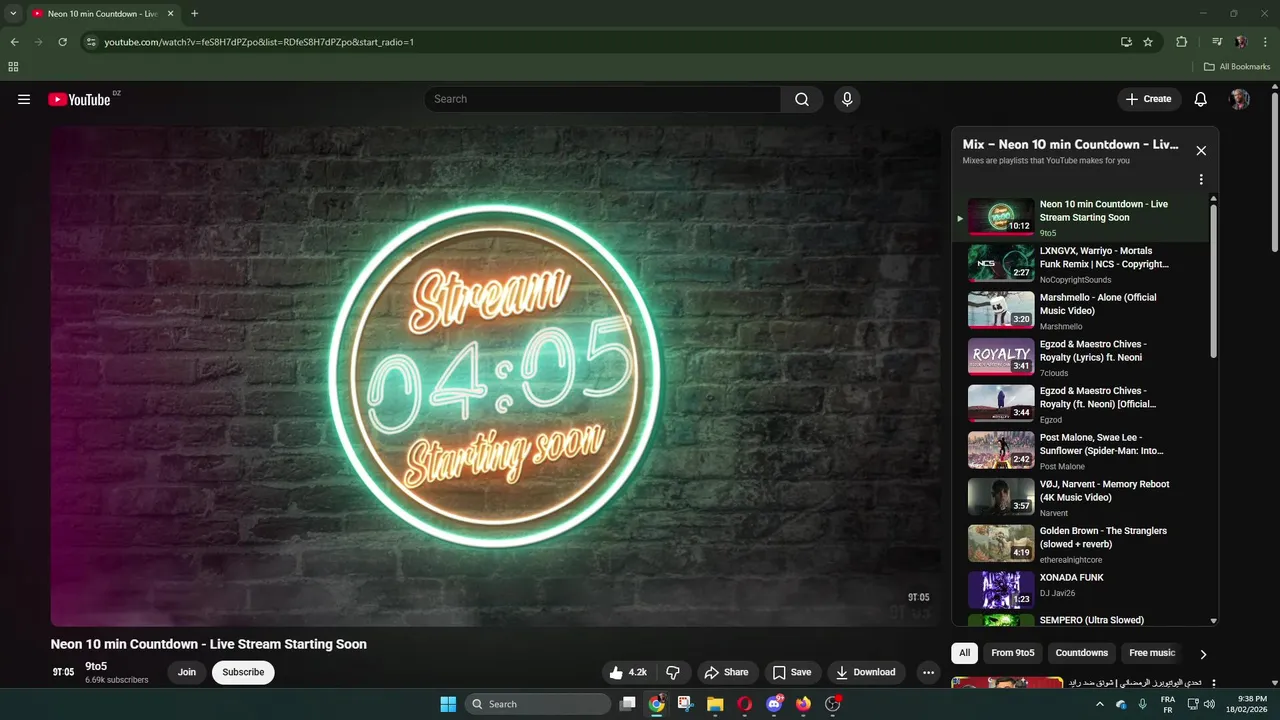Click the browser address bar URL
The image size is (1280, 720).
[x=259, y=42]
